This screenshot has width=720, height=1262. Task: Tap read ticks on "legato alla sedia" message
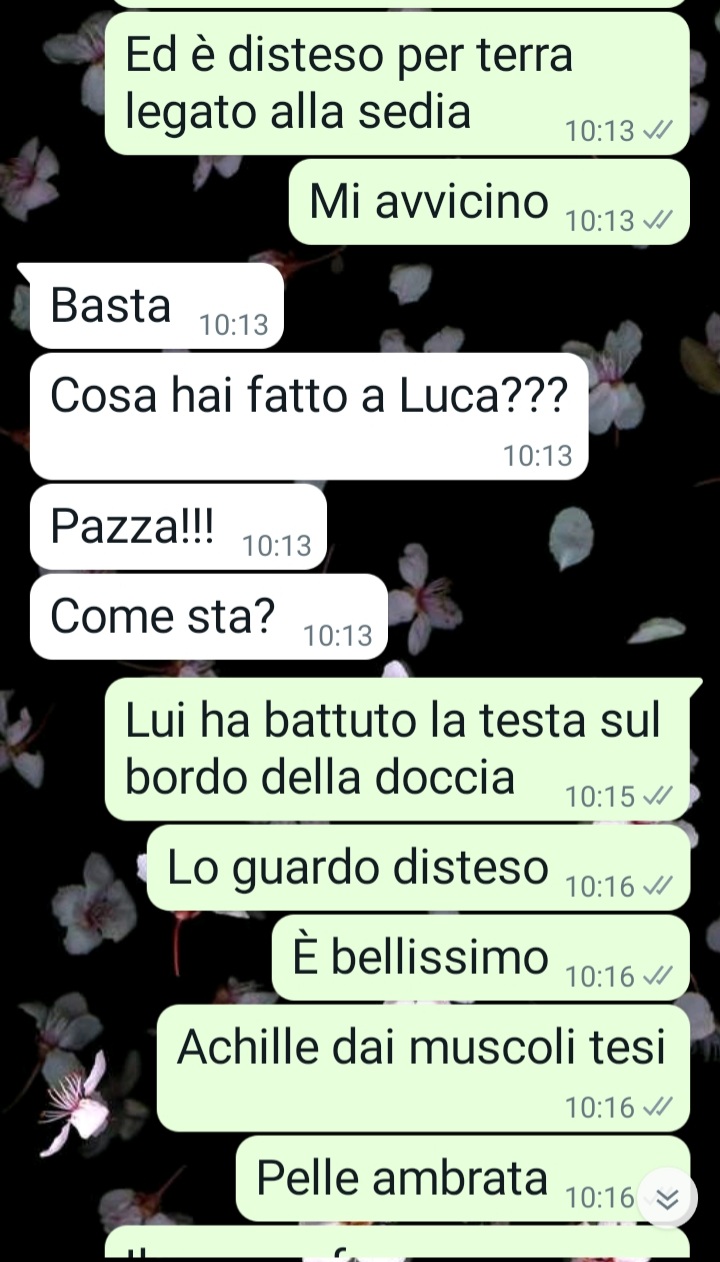(658, 131)
